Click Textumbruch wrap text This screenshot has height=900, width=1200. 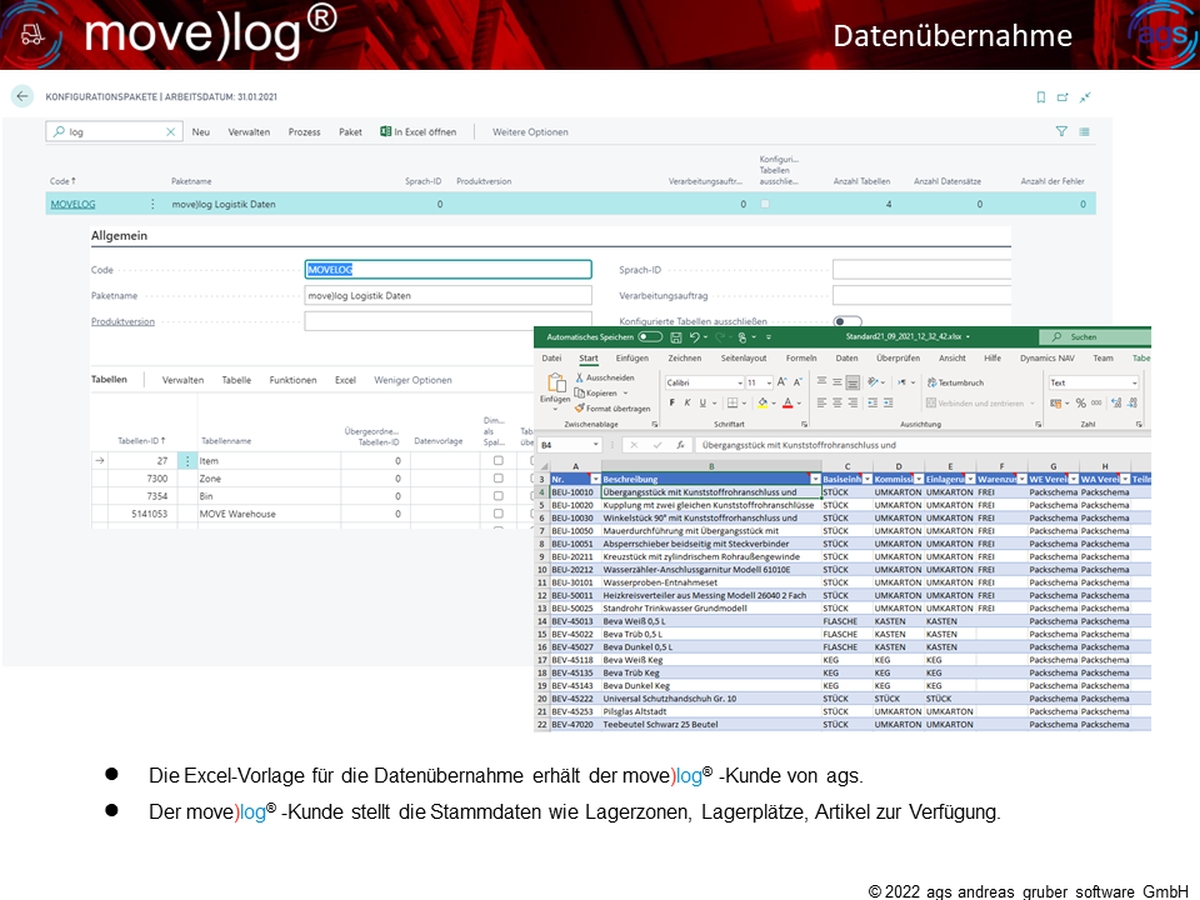pyautogui.click(x=956, y=383)
